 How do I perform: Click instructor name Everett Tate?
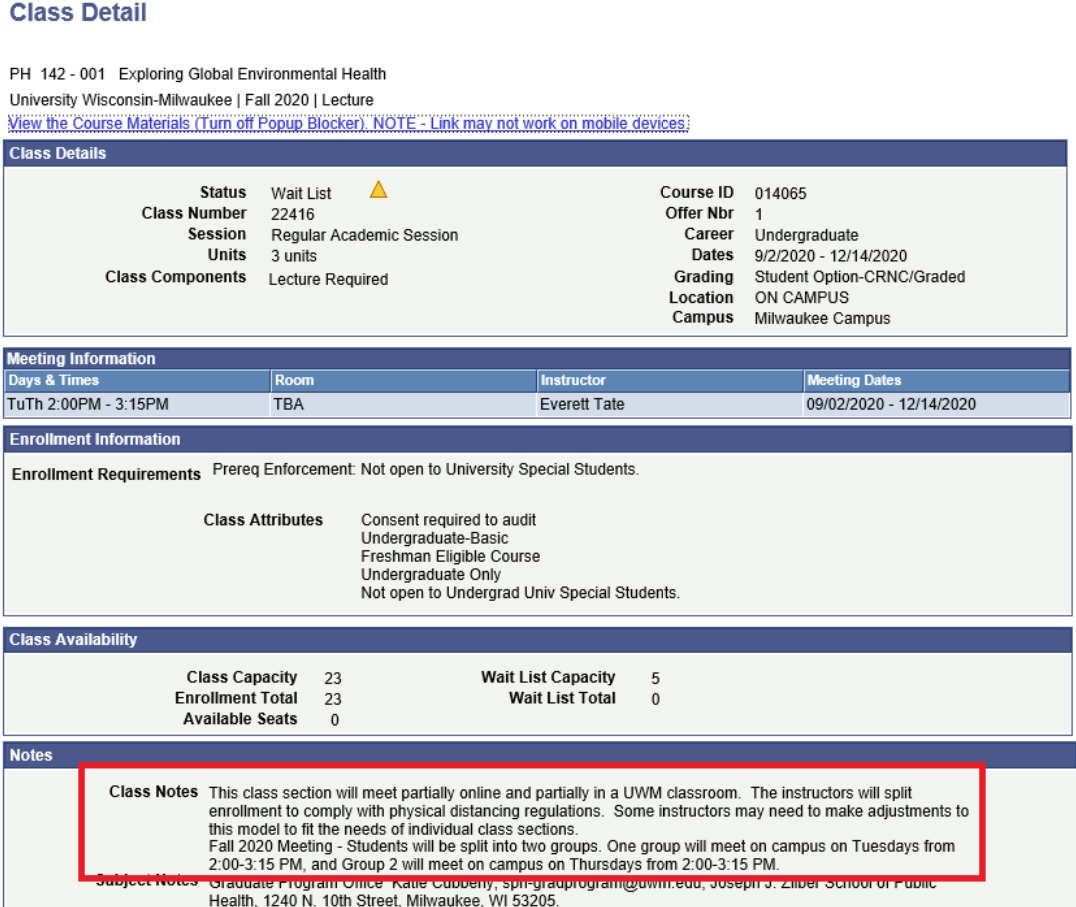pos(582,404)
